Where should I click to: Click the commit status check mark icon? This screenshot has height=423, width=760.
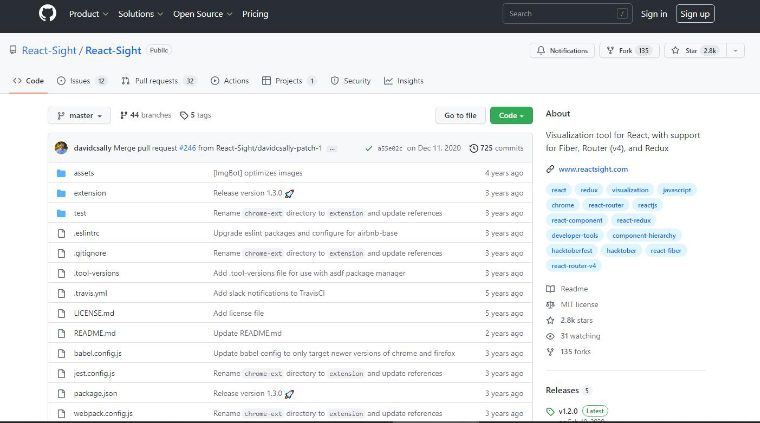tap(369, 148)
